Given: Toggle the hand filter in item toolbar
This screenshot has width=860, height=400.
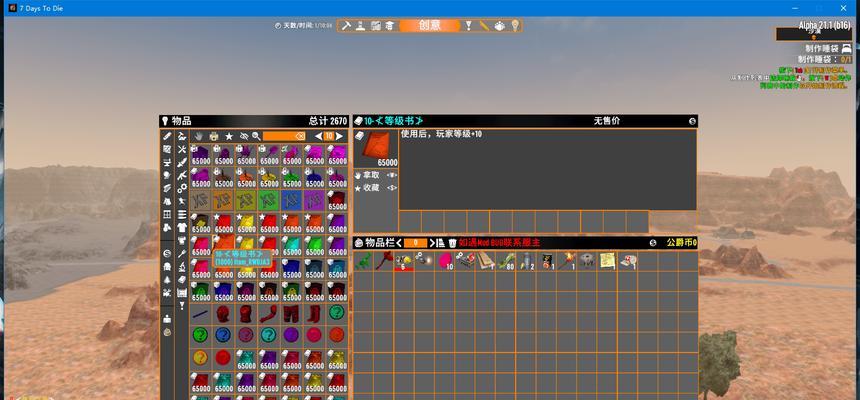Looking at the screenshot, I should [x=199, y=136].
